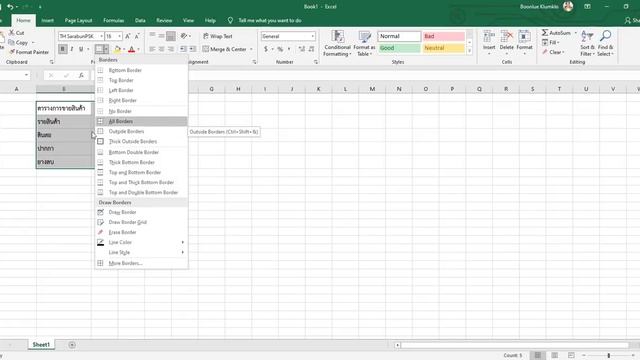Screen dimensions: 640x360
Task: Toggle Center alignment
Action: [162, 49]
